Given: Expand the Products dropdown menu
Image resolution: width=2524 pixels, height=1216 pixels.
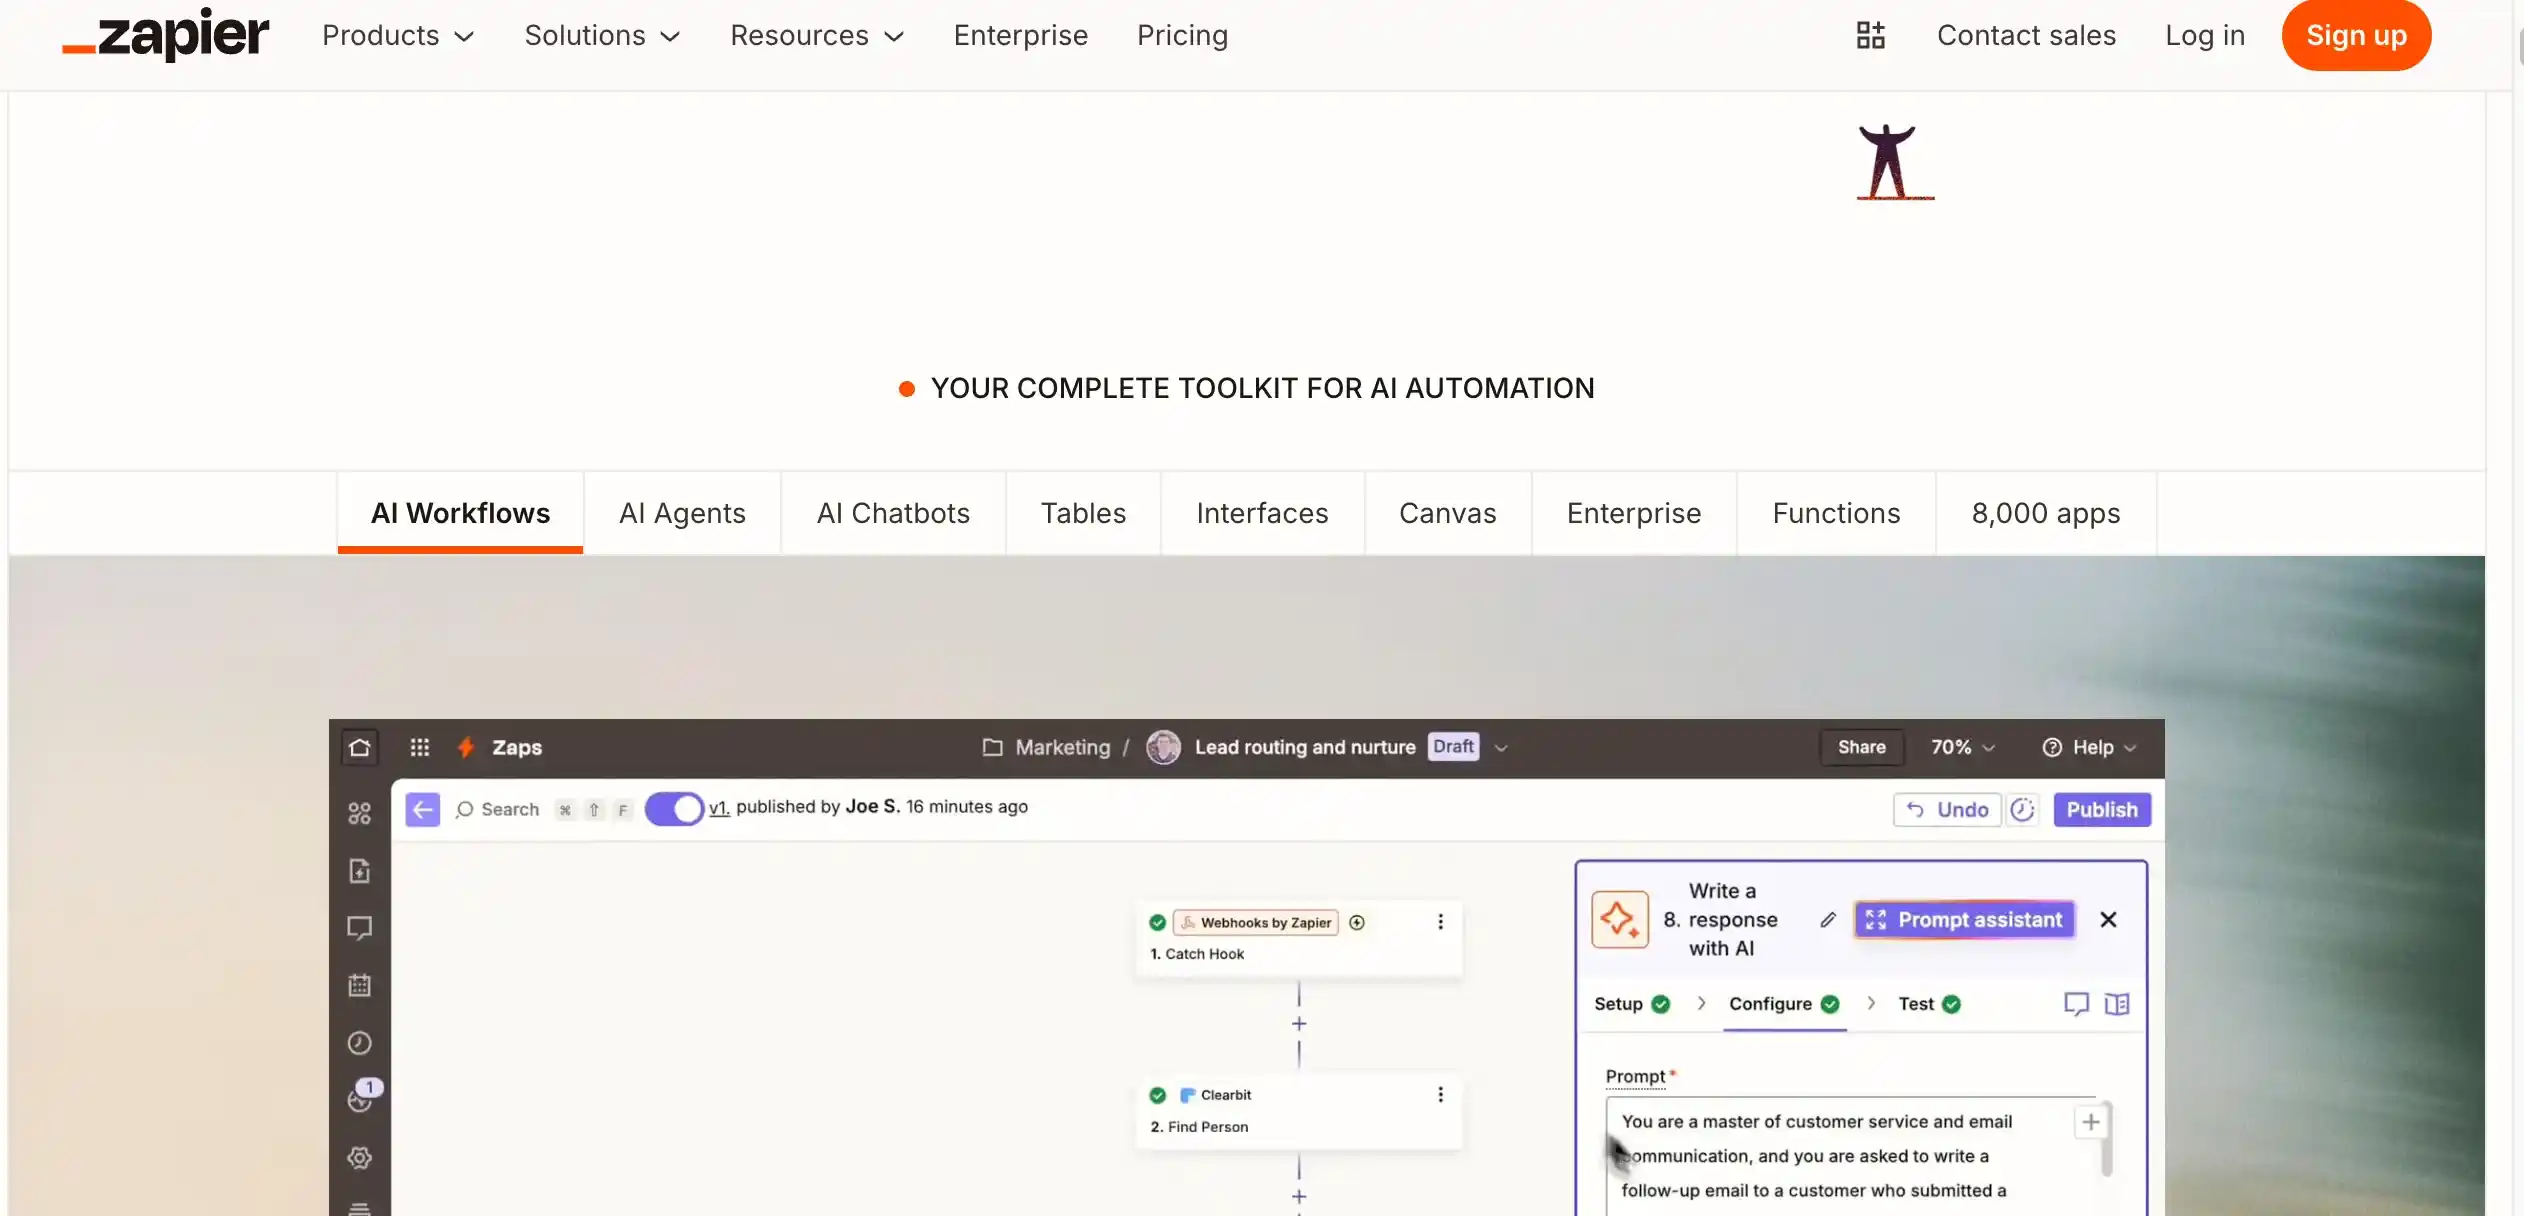Looking at the screenshot, I should [397, 35].
